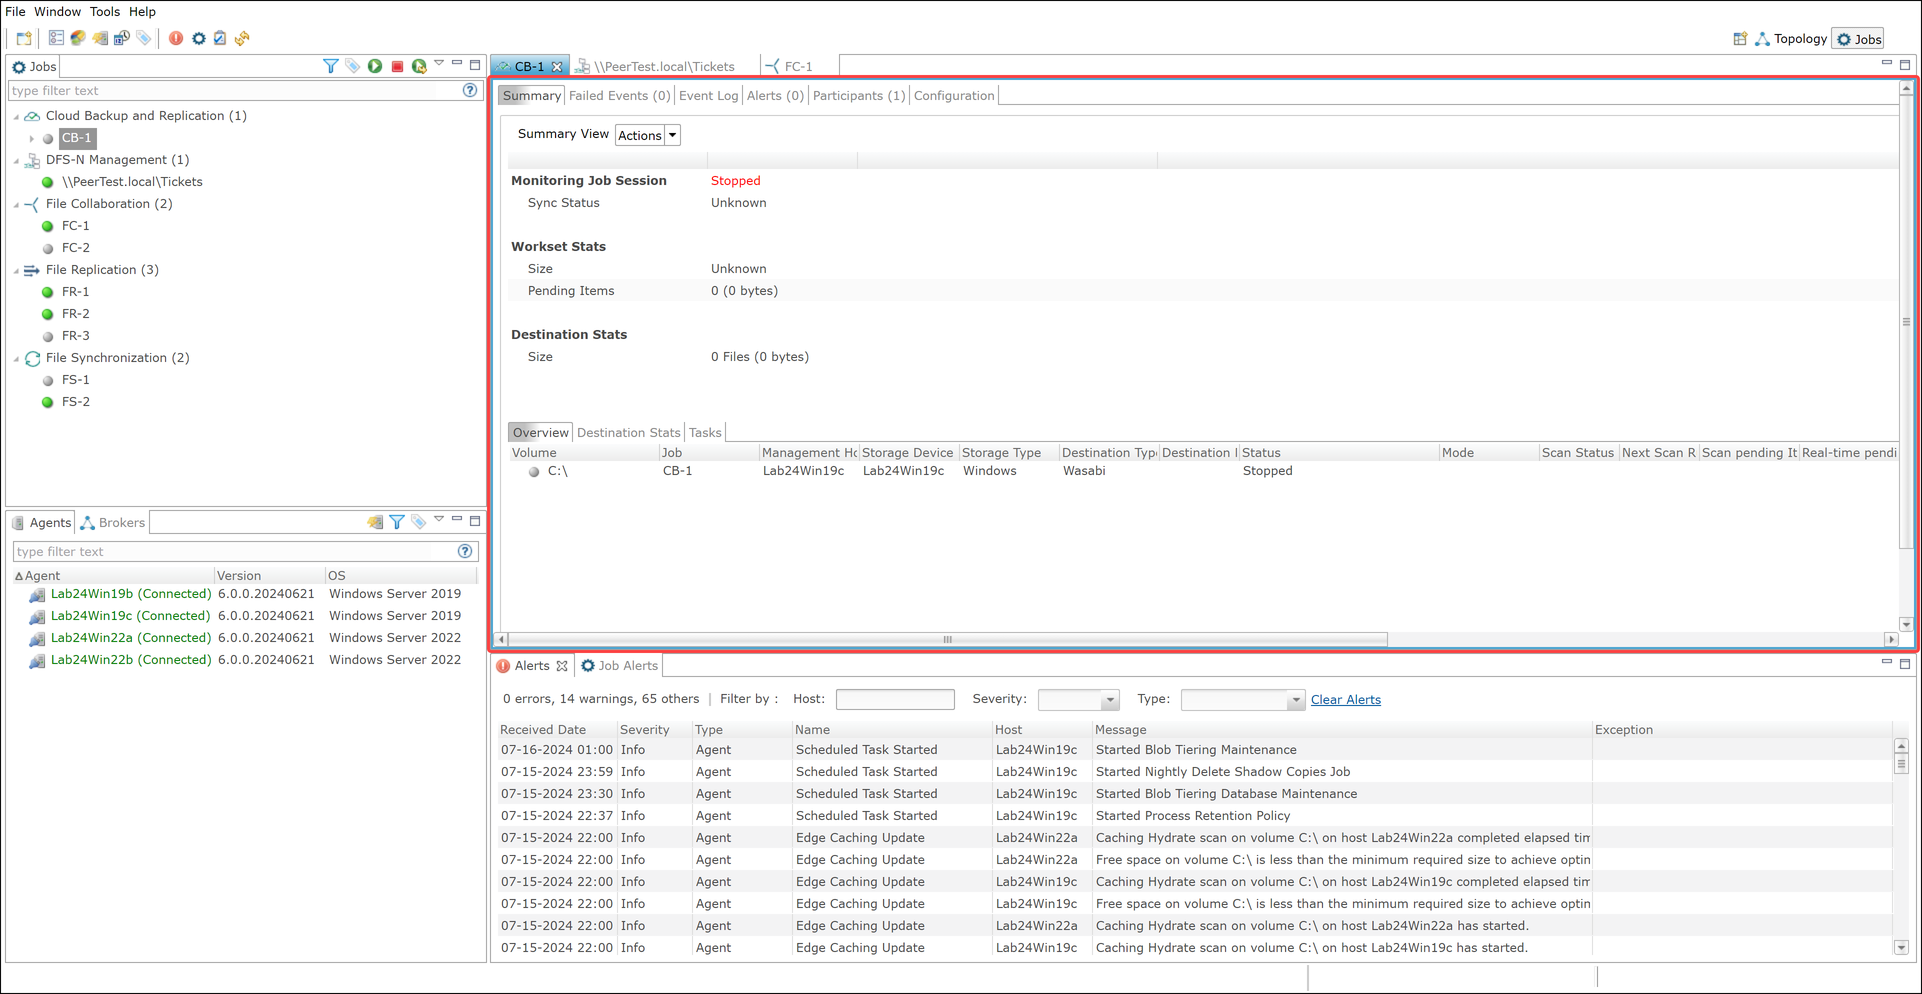The height and width of the screenshot is (994, 1922).
Task: Switch to Topology perspective
Action: (x=1791, y=39)
